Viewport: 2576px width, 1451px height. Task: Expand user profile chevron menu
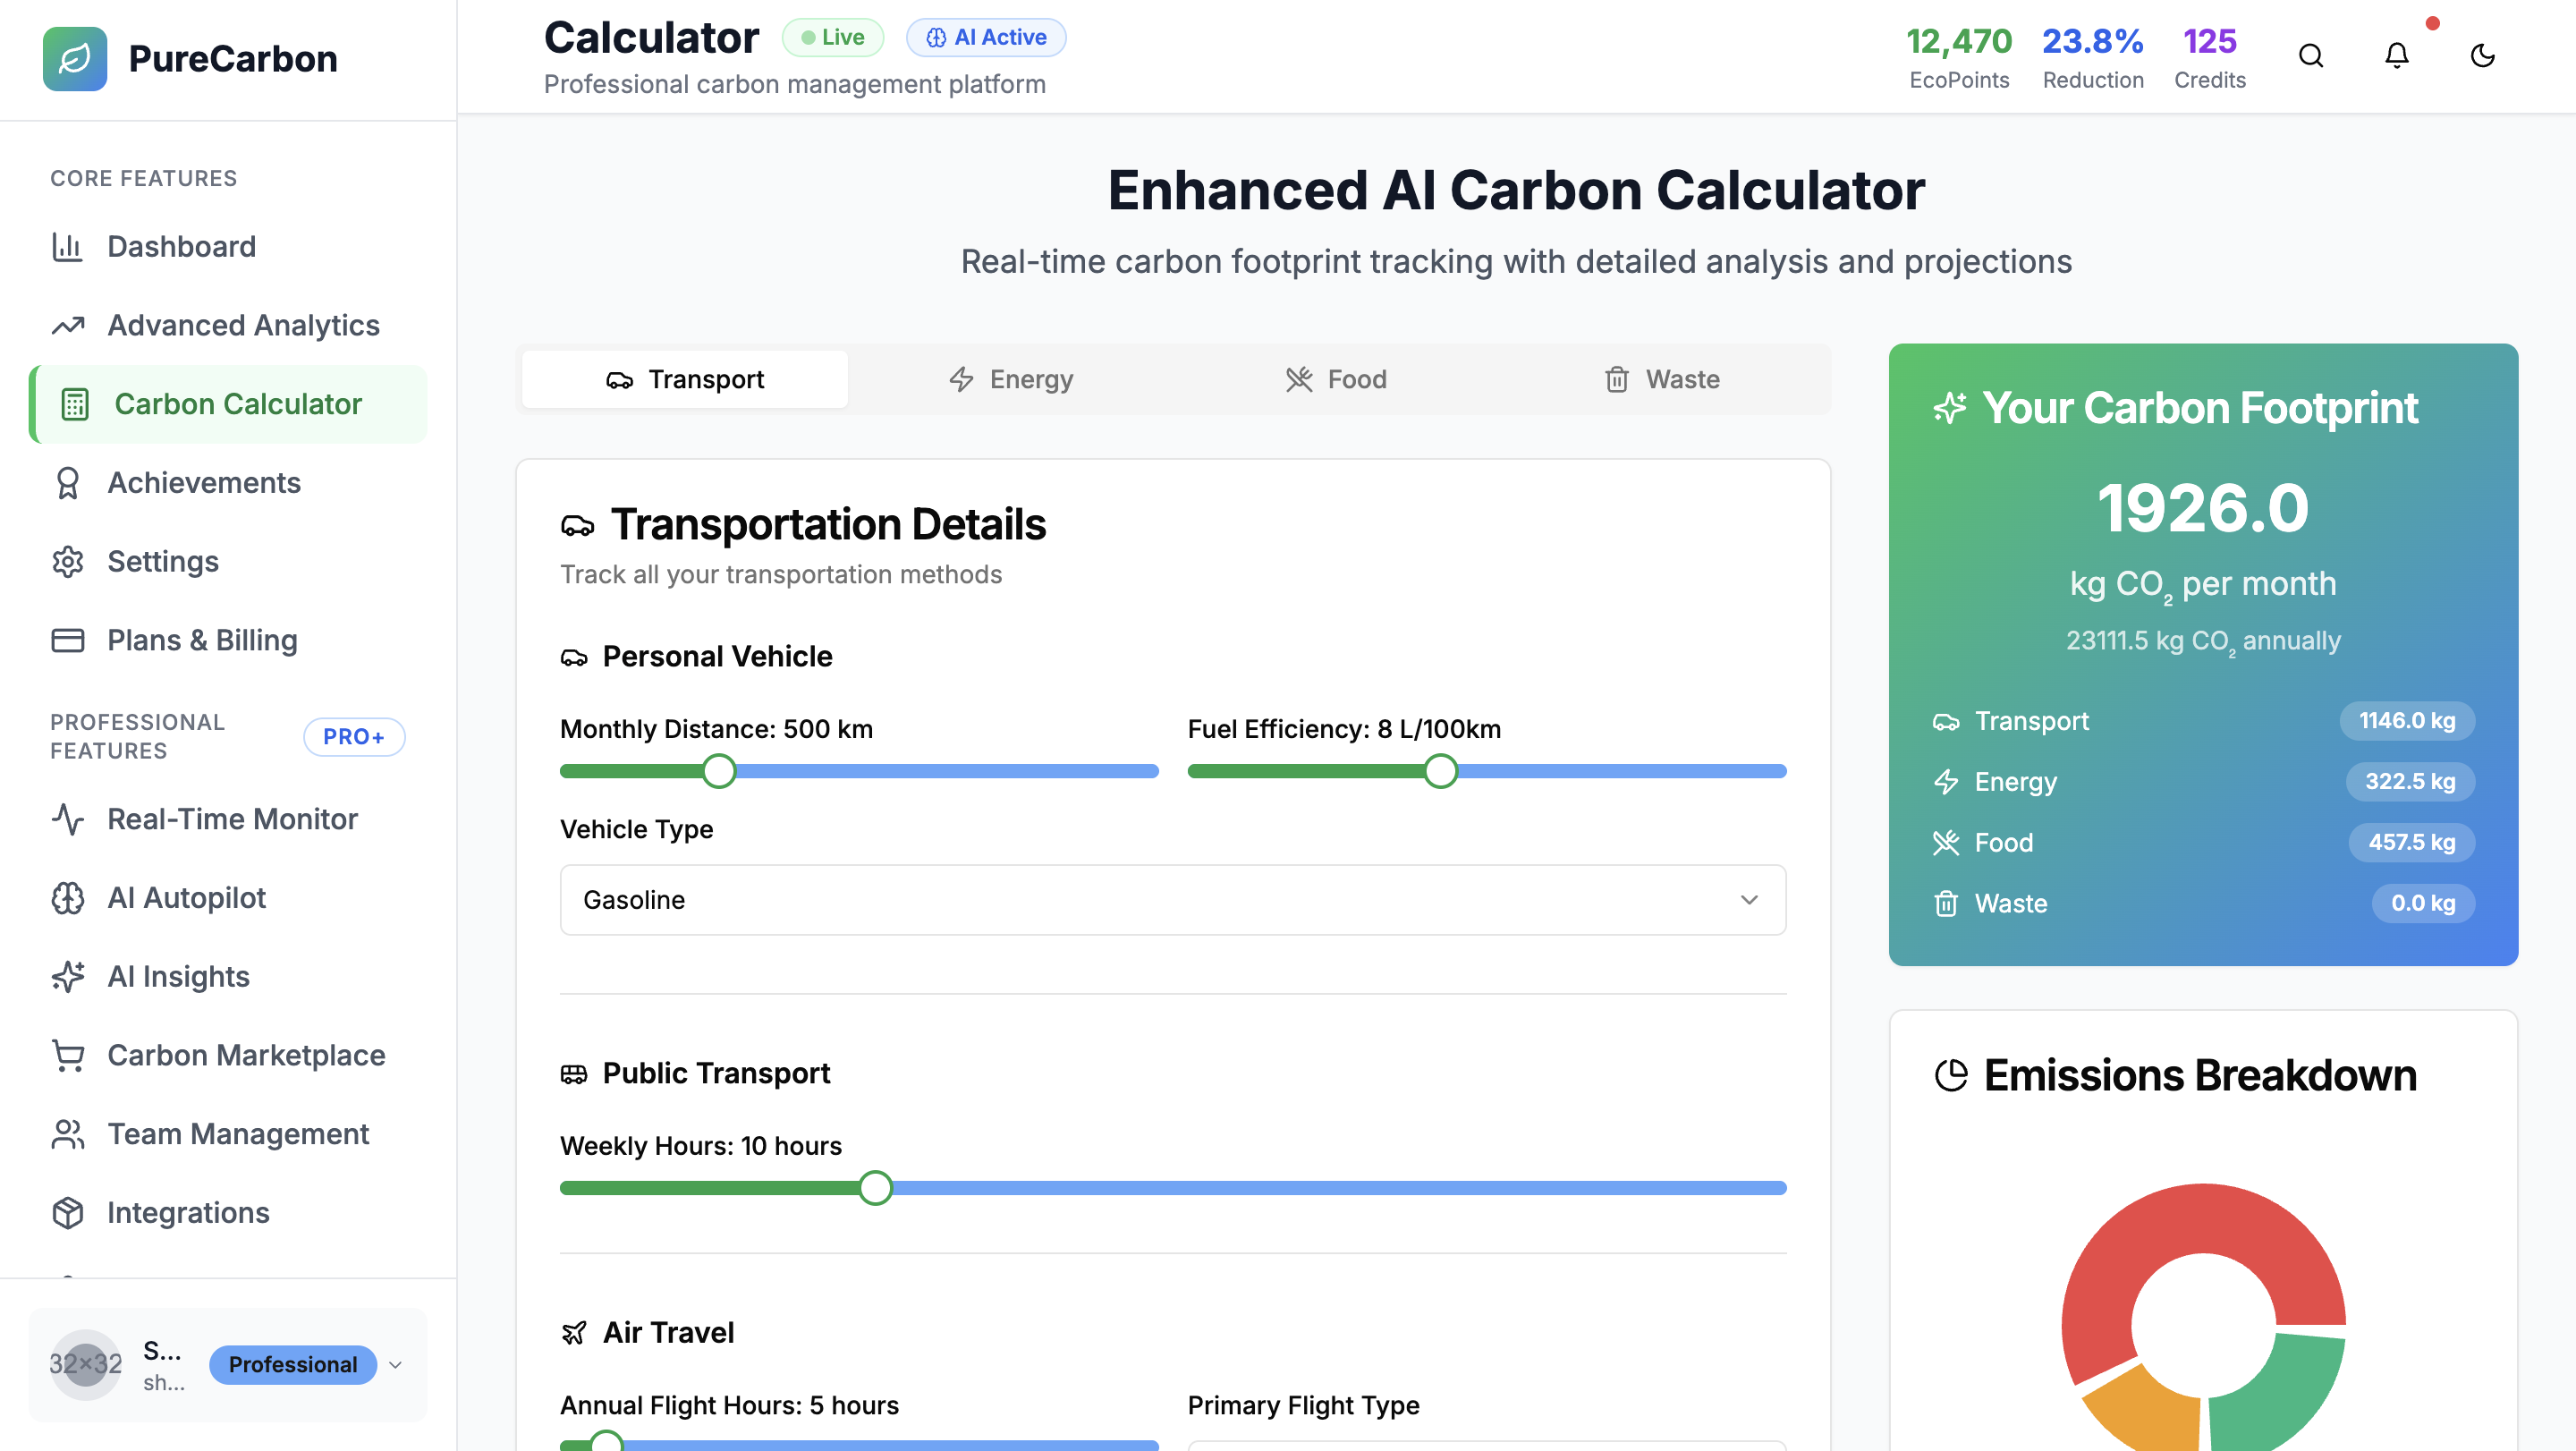[396, 1365]
